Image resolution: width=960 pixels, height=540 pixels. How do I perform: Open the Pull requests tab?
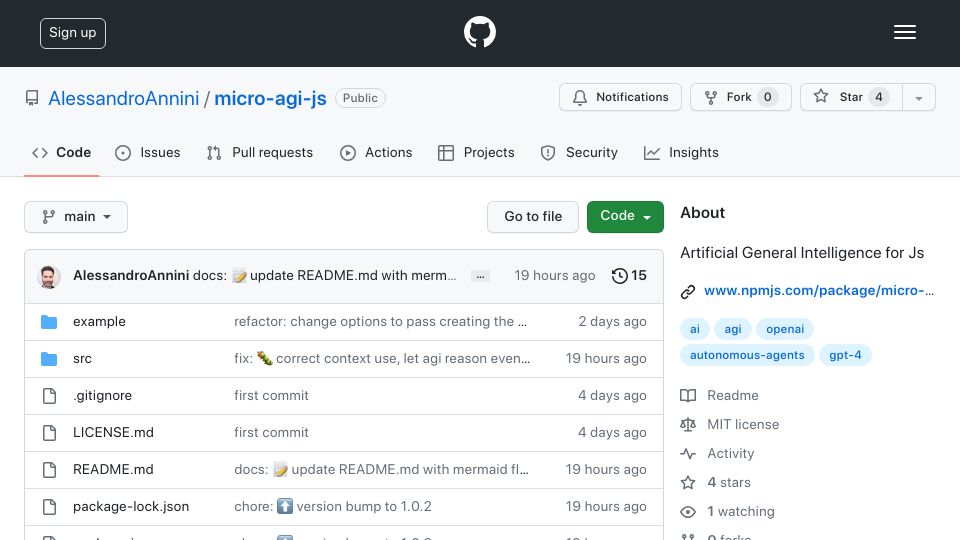pyautogui.click(x=260, y=152)
